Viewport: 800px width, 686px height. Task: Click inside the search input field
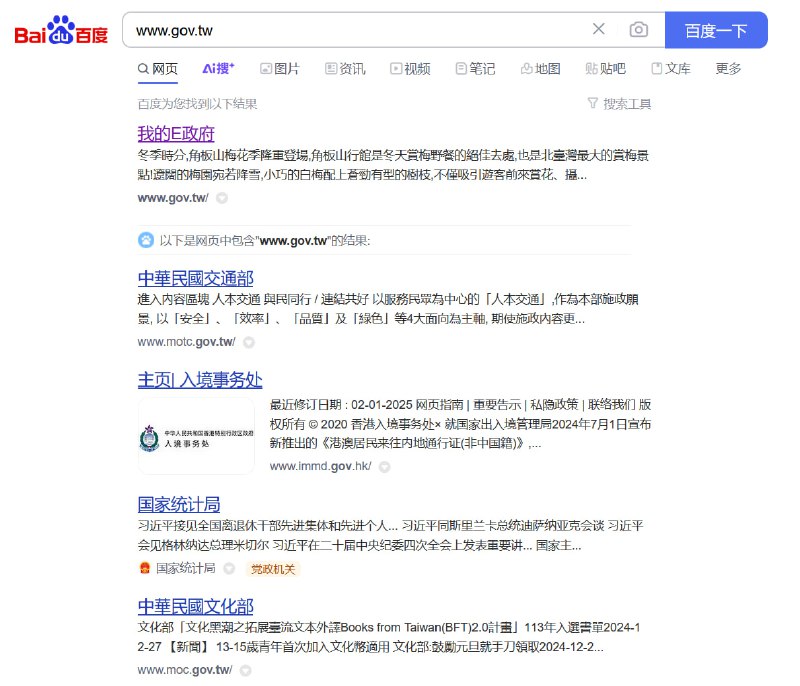(350, 30)
